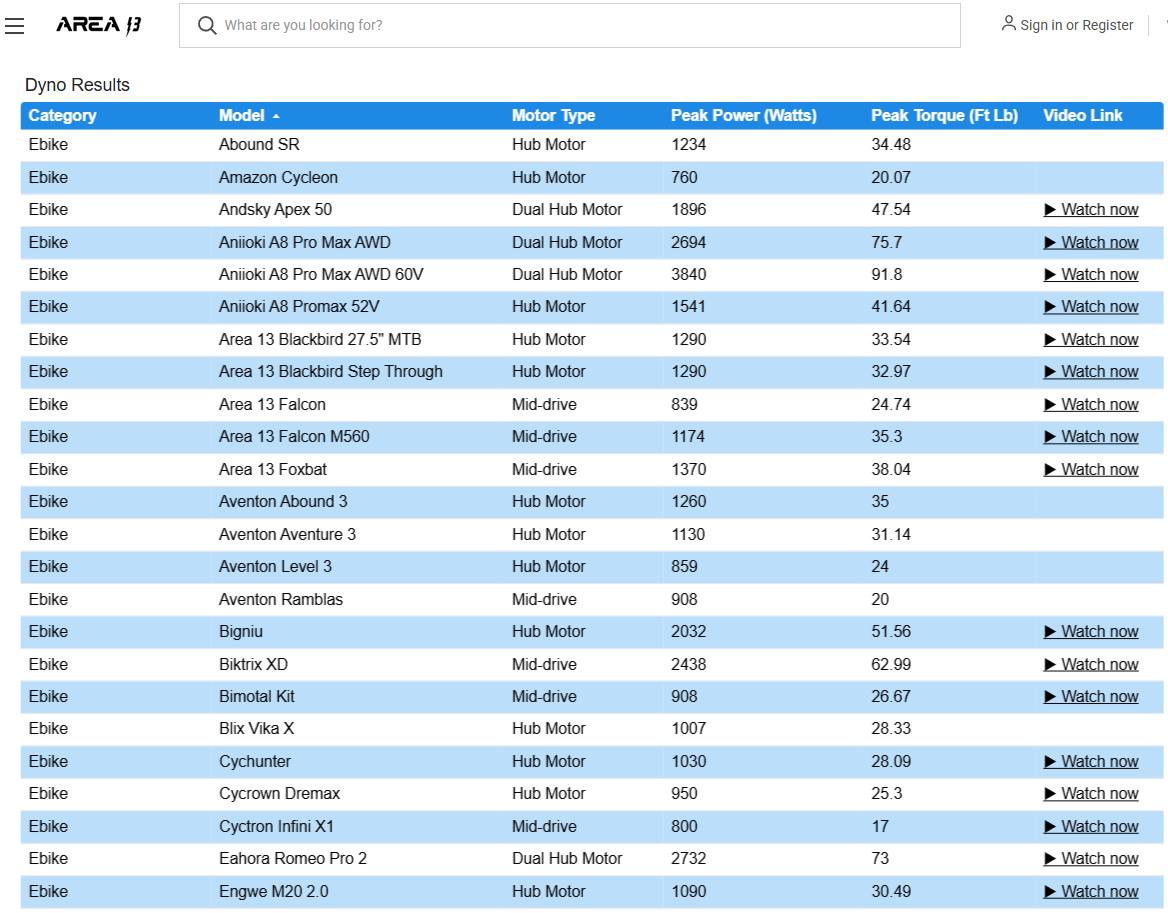Click the search magnifier icon
The width and height of the screenshot is (1168, 913).
click(x=206, y=25)
